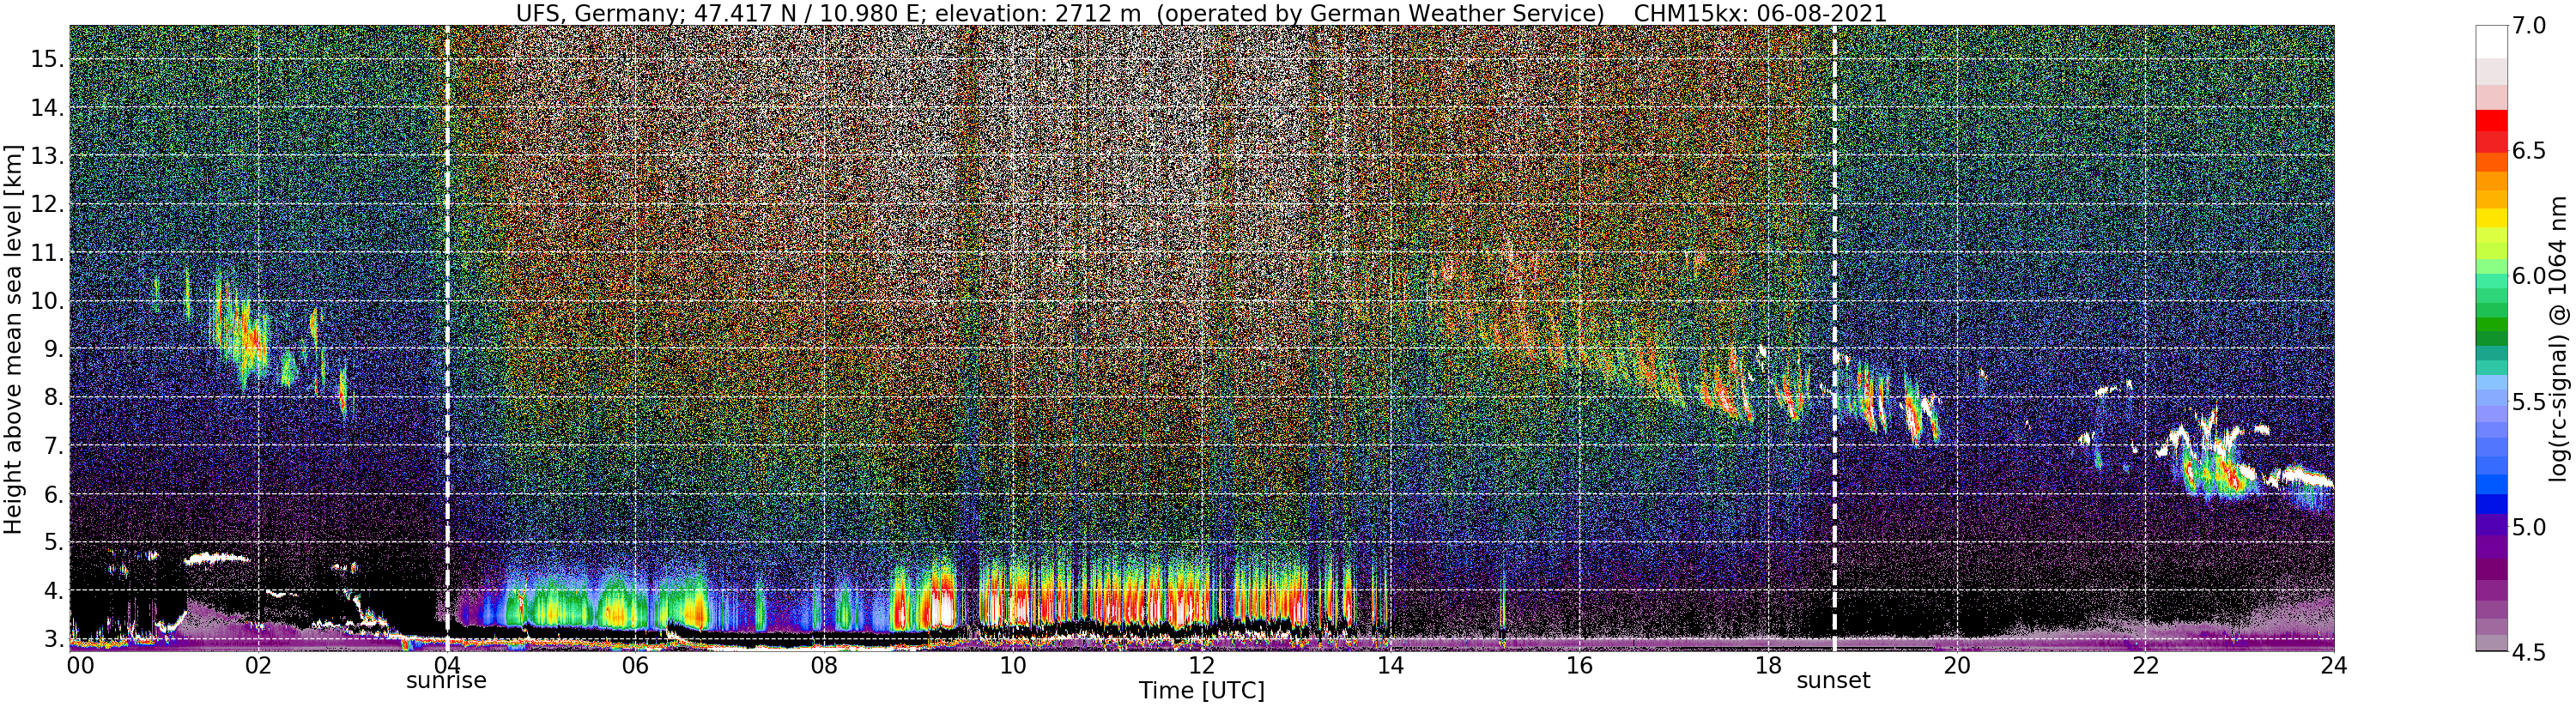Click the time axis tick '08'
This screenshot has height=707, width=2576.
point(824,666)
